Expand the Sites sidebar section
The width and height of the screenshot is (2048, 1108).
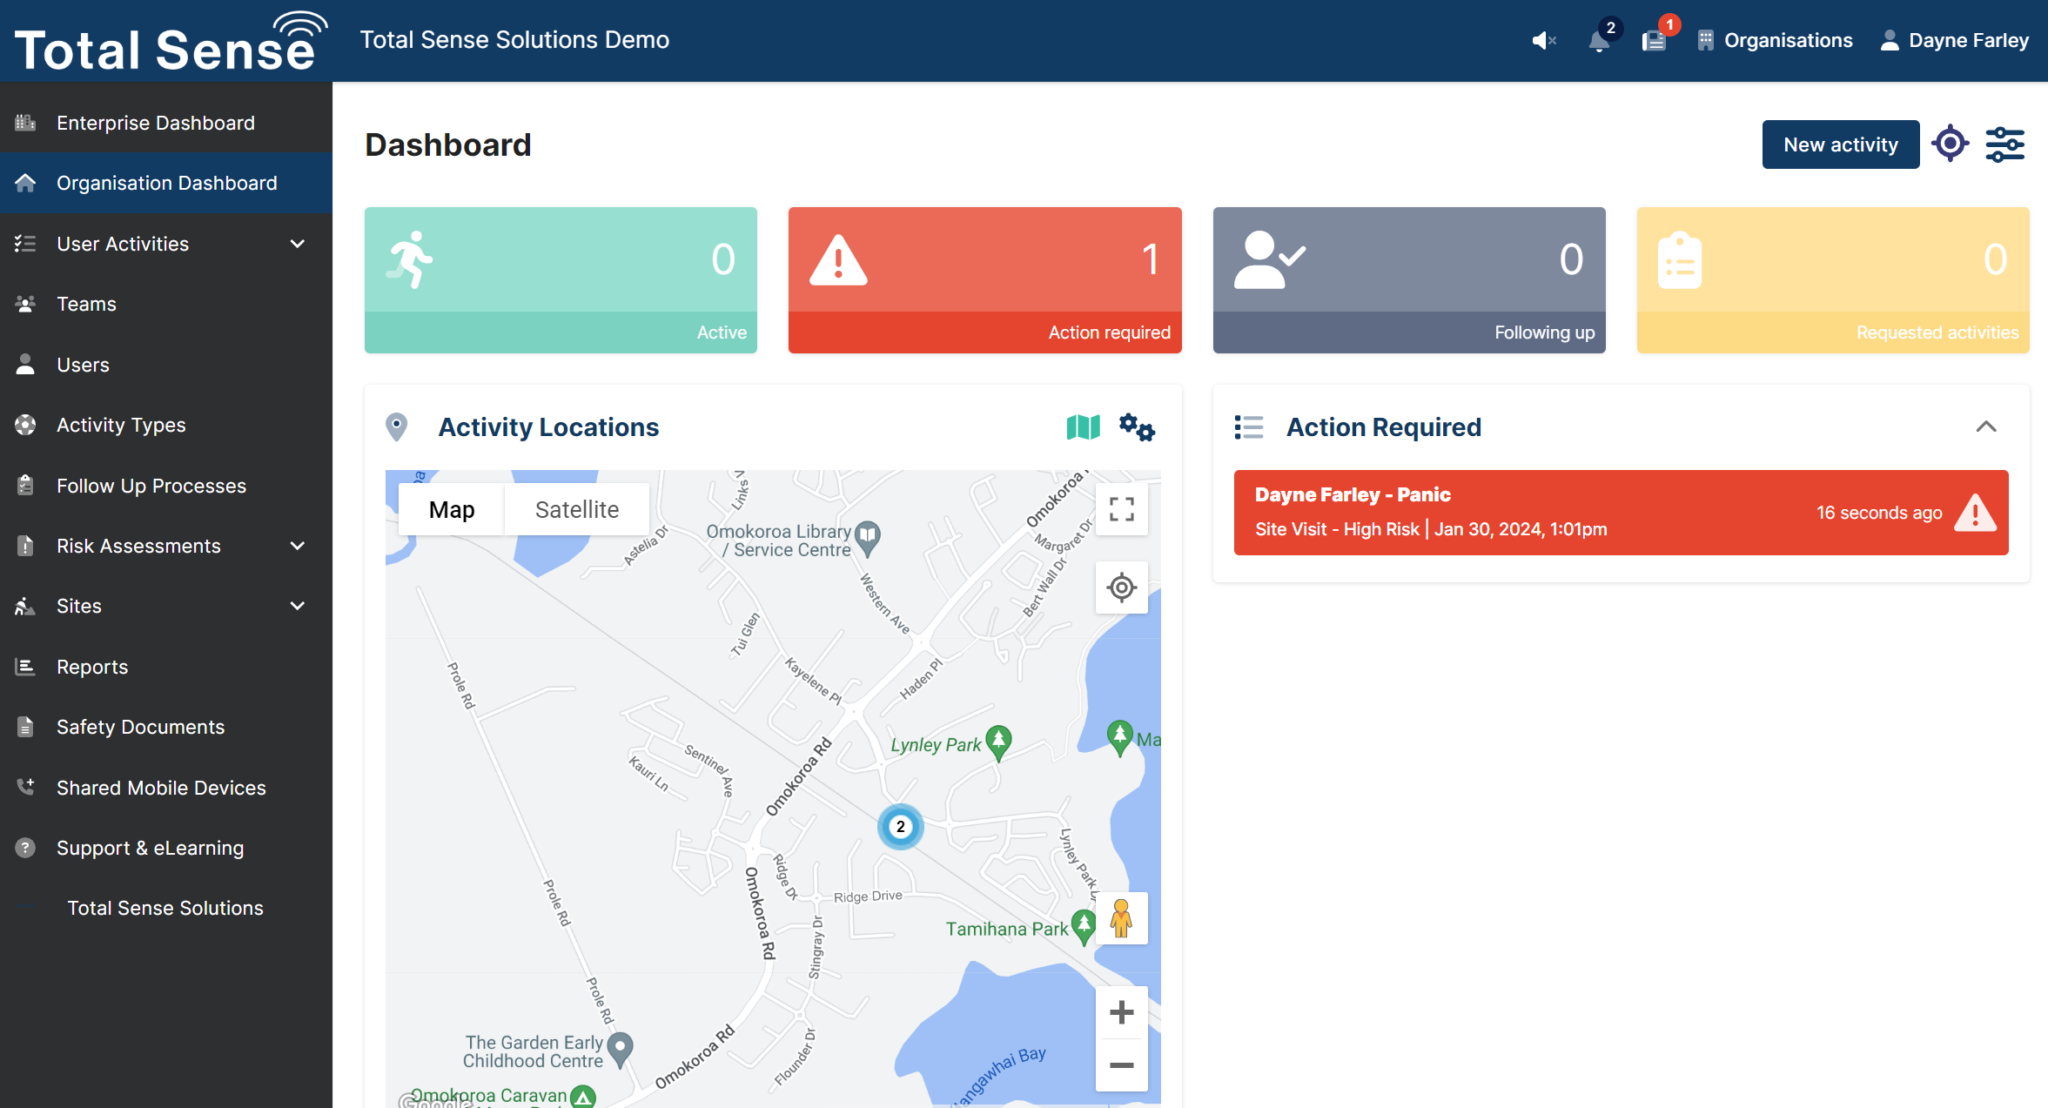[x=297, y=605]
